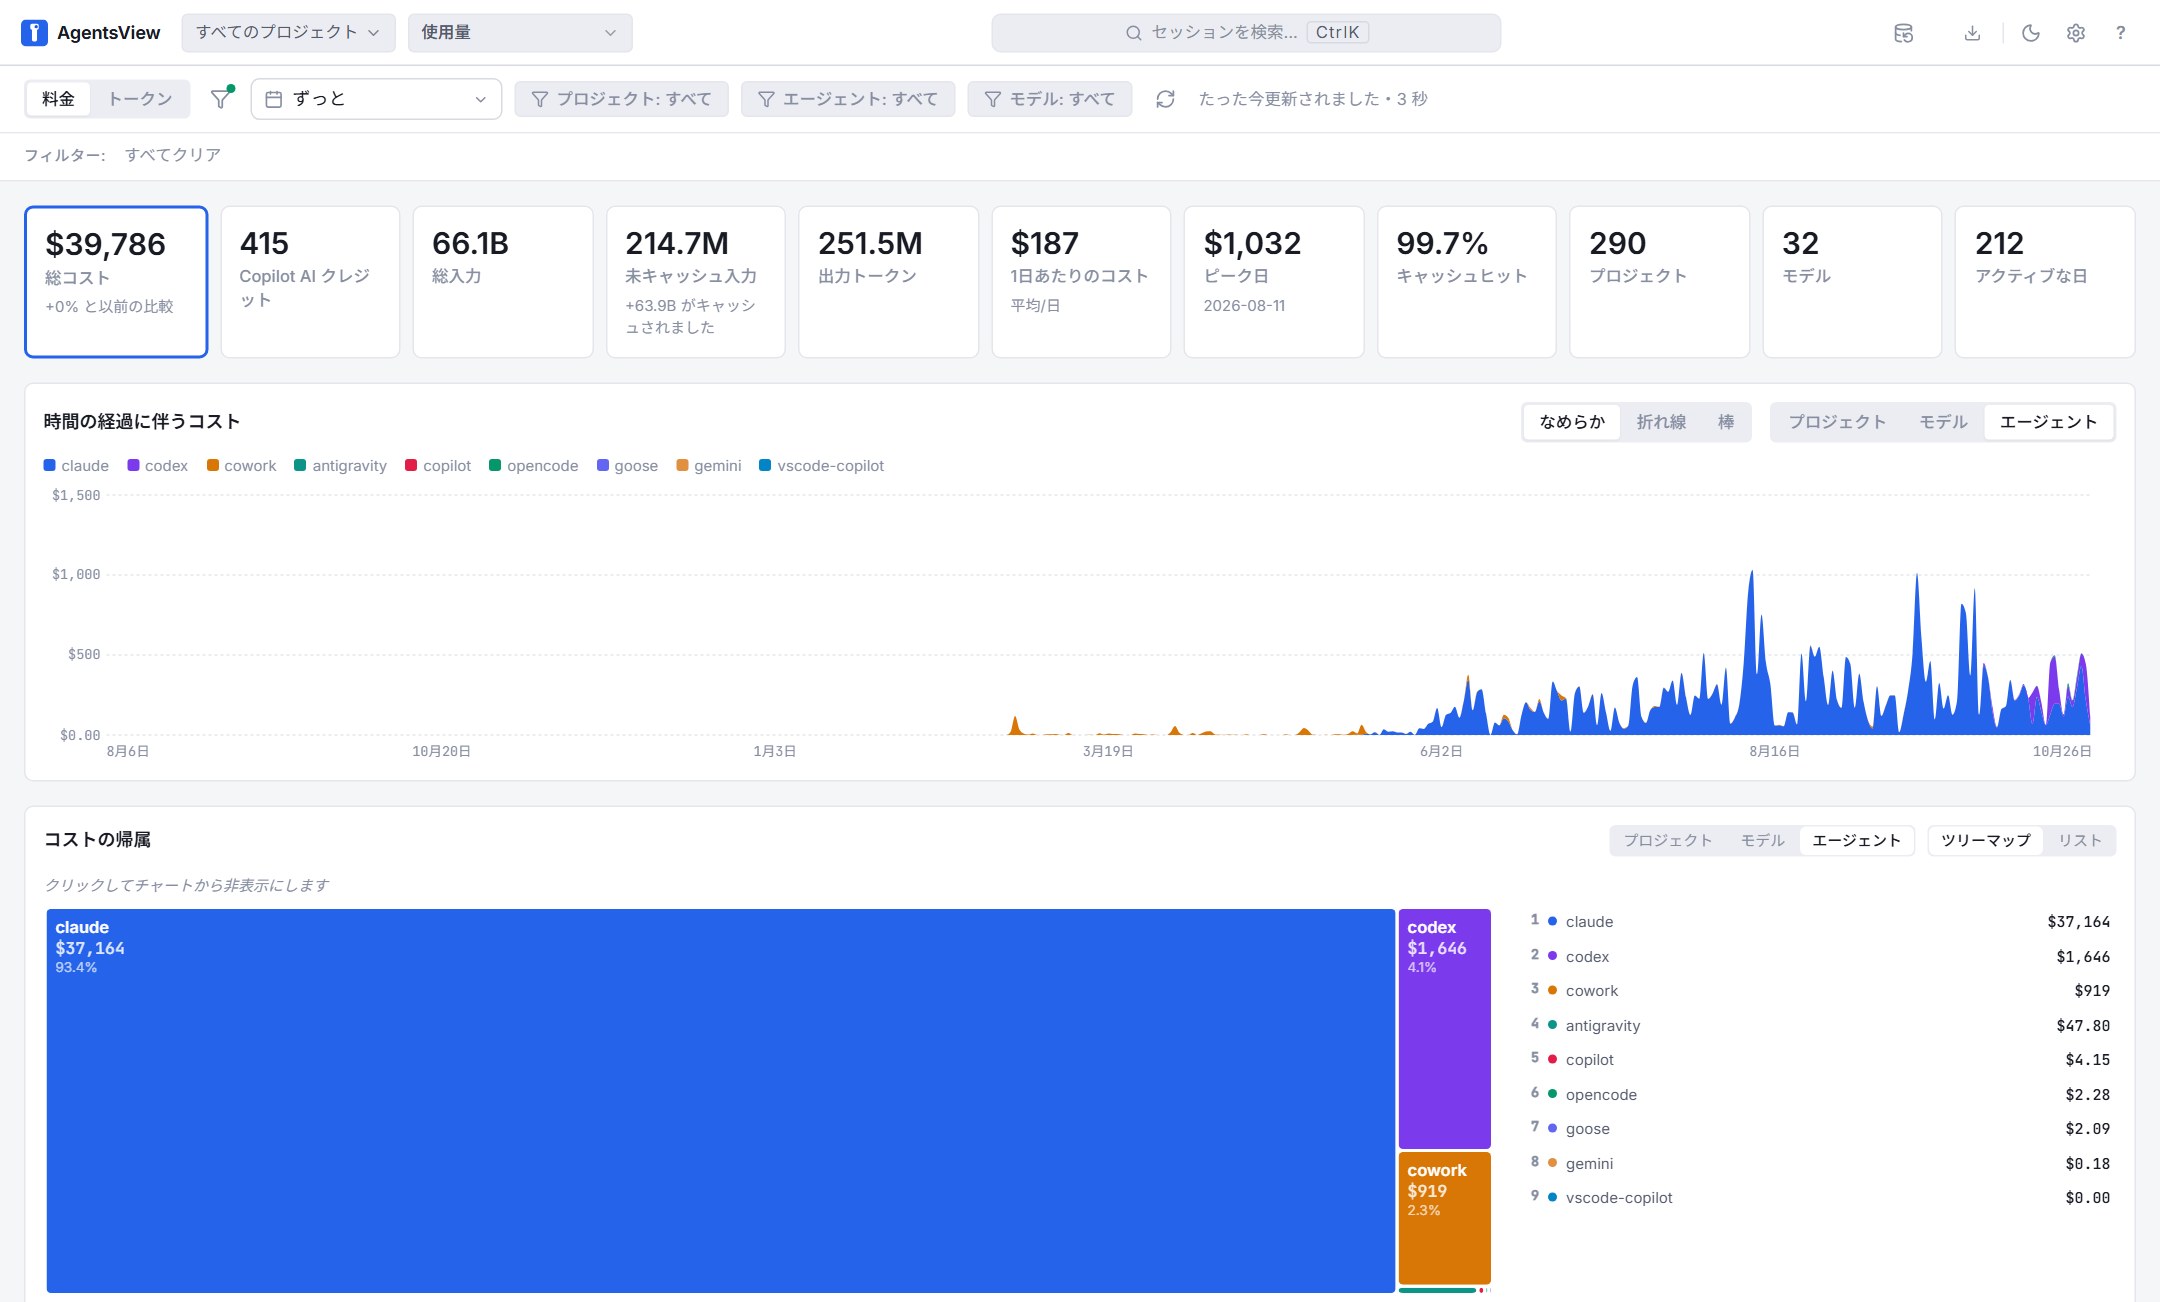Screen dimensions: 2160x1302
Task: Open the database sync icon in header
Action: point(1903,33)
